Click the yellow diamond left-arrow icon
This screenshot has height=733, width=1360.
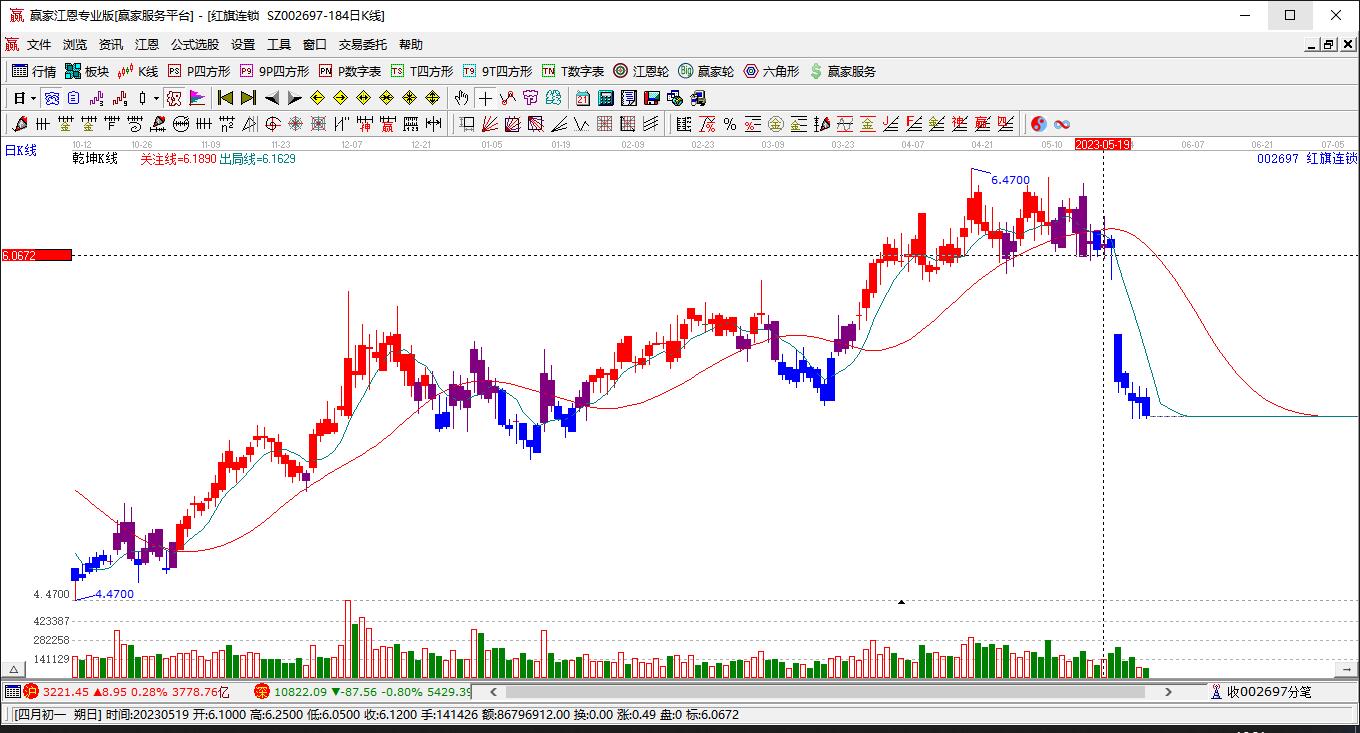tap(317, 98)
